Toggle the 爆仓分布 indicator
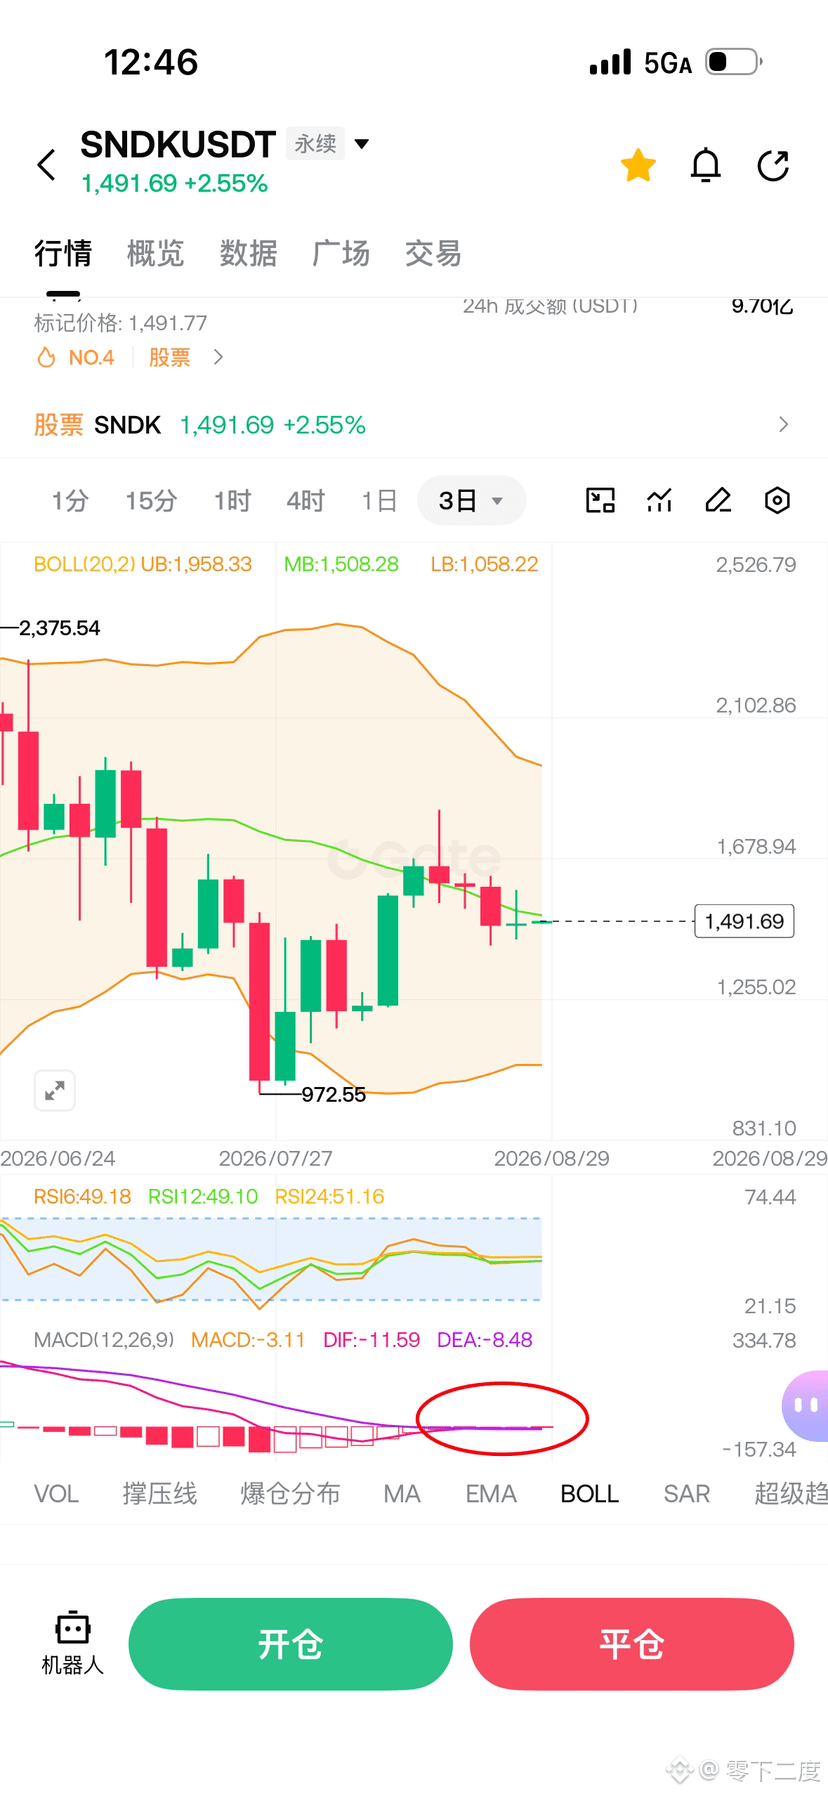Image resolution: width=828 pixels, height=1796 pixels. [290, 1494]
